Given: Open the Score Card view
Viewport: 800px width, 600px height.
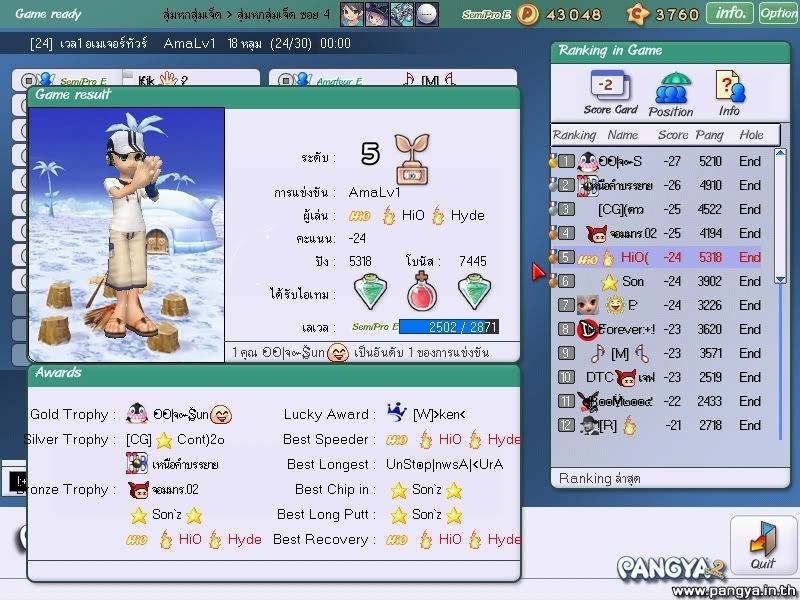Looking at the screenshot, I should click(x=610, y=93).
